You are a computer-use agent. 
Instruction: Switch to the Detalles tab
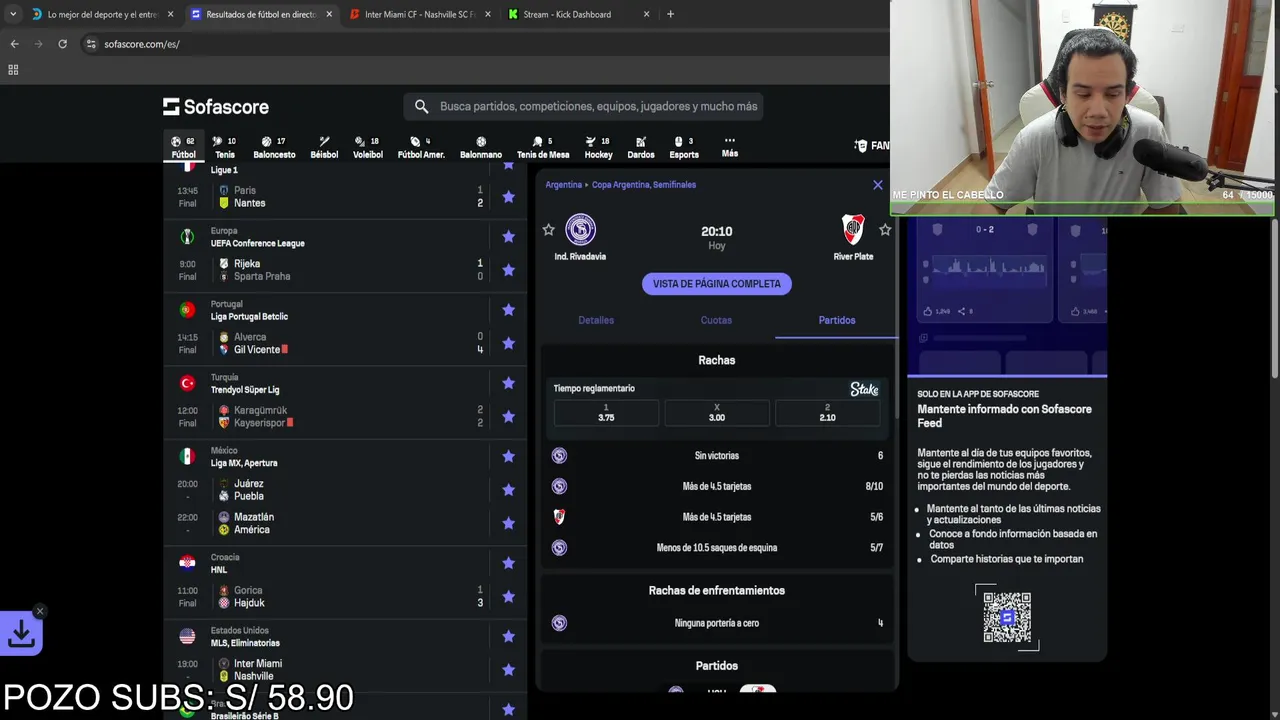click(596, 320)
